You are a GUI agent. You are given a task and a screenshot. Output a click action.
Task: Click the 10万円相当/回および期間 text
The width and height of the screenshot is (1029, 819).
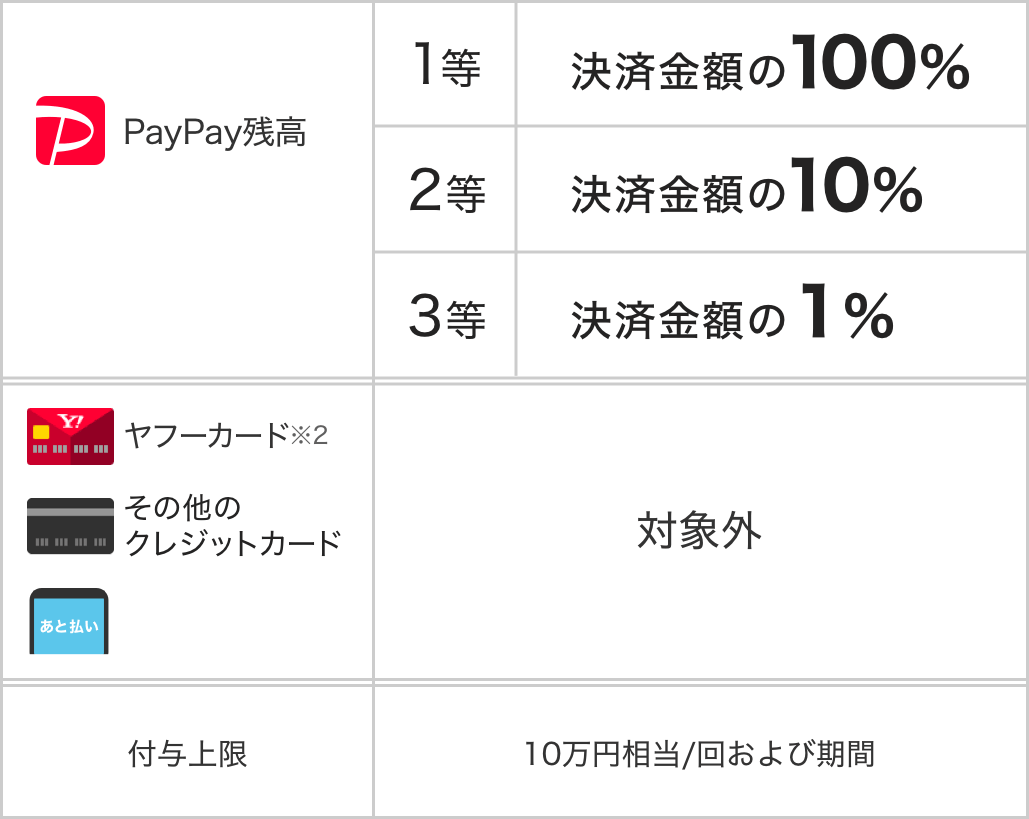coord(699,754)
